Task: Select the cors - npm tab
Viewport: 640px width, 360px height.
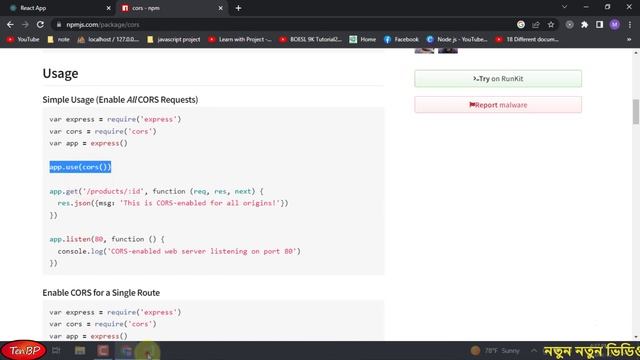Action: click(169, 8)
